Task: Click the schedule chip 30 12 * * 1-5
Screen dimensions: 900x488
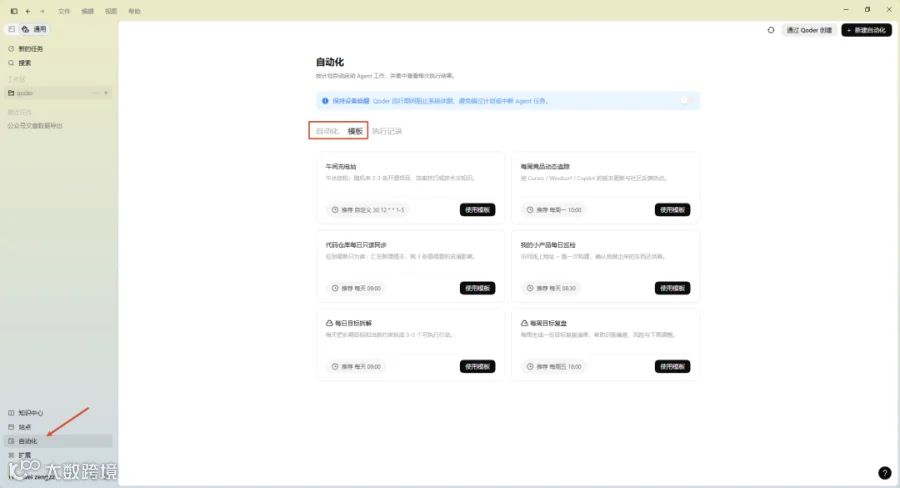Action: pyautogui.click(x=368, y=210)
